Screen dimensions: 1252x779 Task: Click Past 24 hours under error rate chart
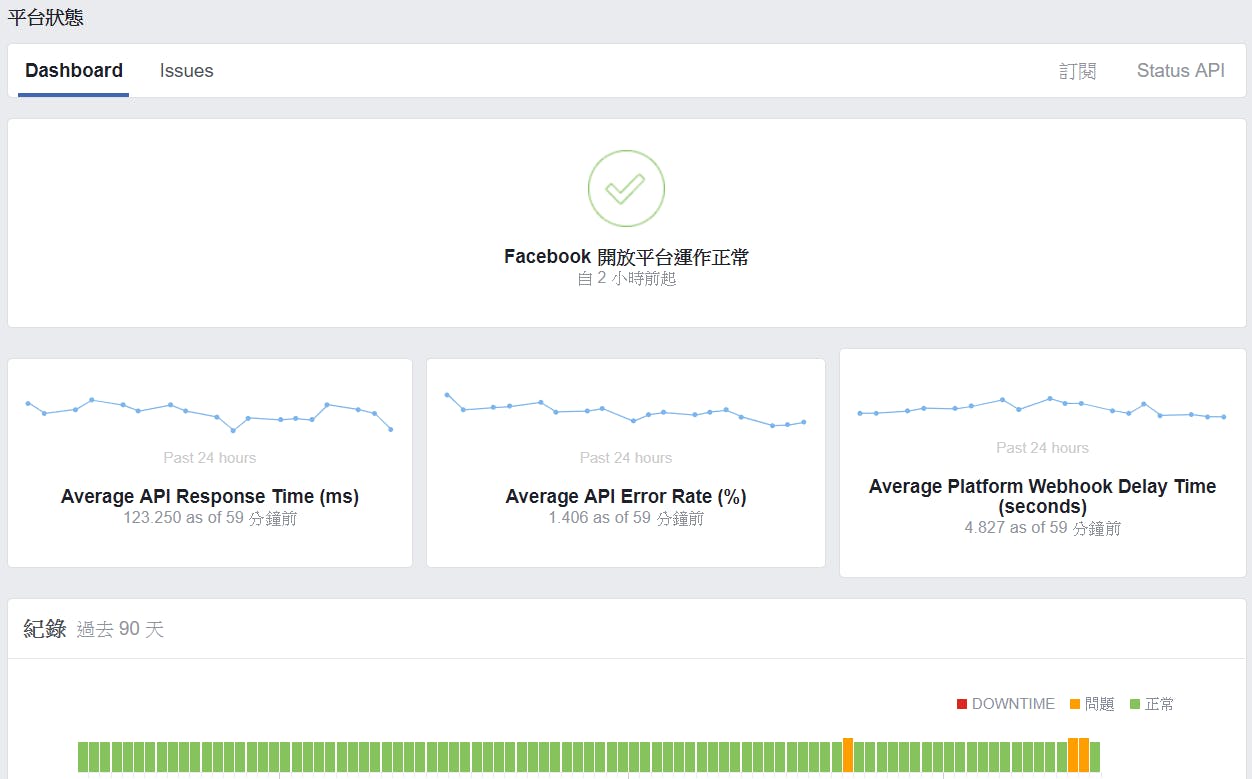click(626, 457)
